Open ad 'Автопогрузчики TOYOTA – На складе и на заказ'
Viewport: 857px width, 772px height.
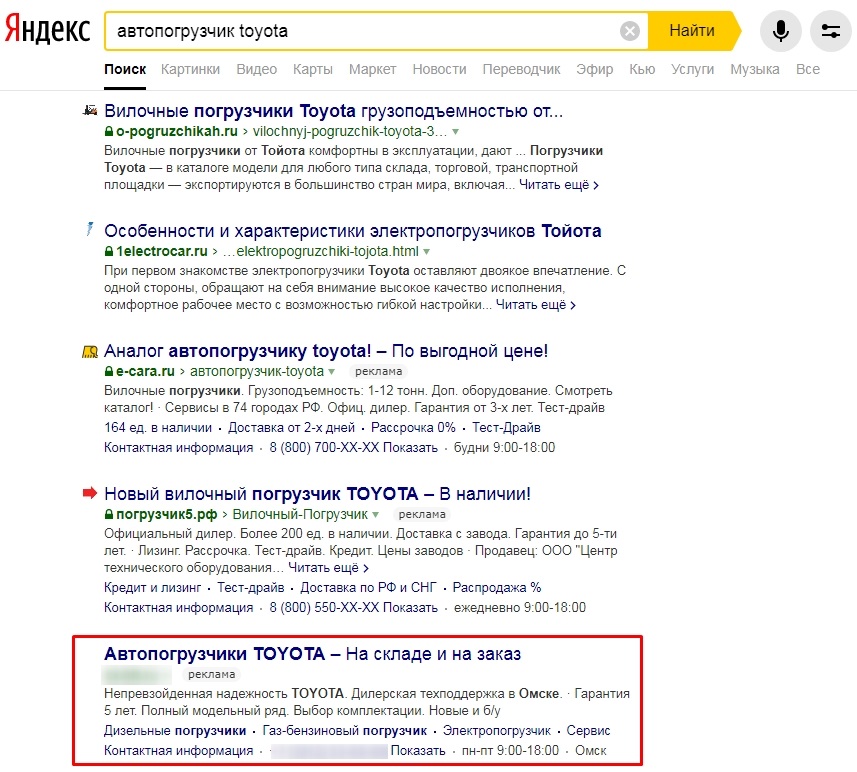(313, 654)
